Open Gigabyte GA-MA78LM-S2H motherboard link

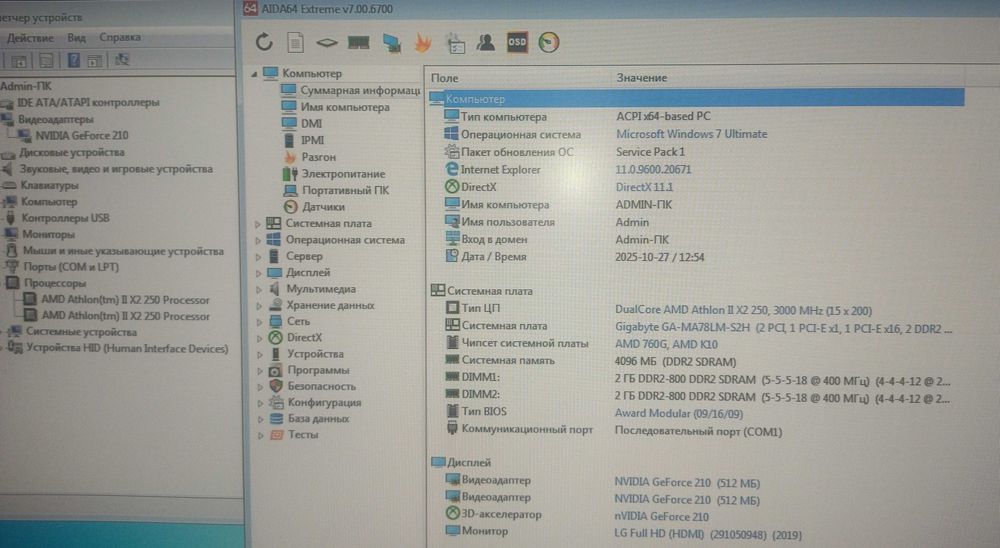coord(783,329)
